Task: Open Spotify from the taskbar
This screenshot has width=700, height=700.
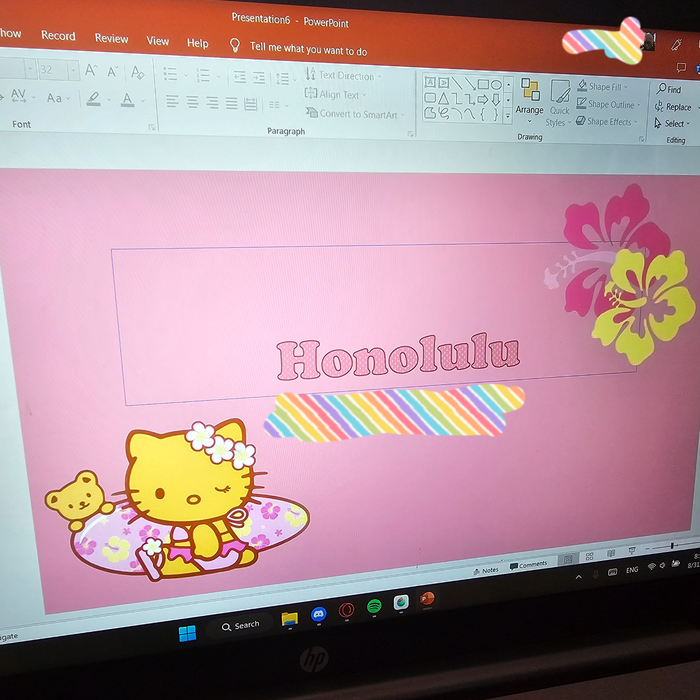Action: point(374,607)
